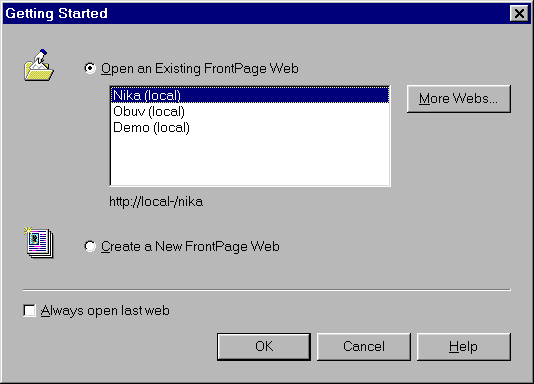
Task: Click the empty area inside the web list box
Action: tap(250, 160)
